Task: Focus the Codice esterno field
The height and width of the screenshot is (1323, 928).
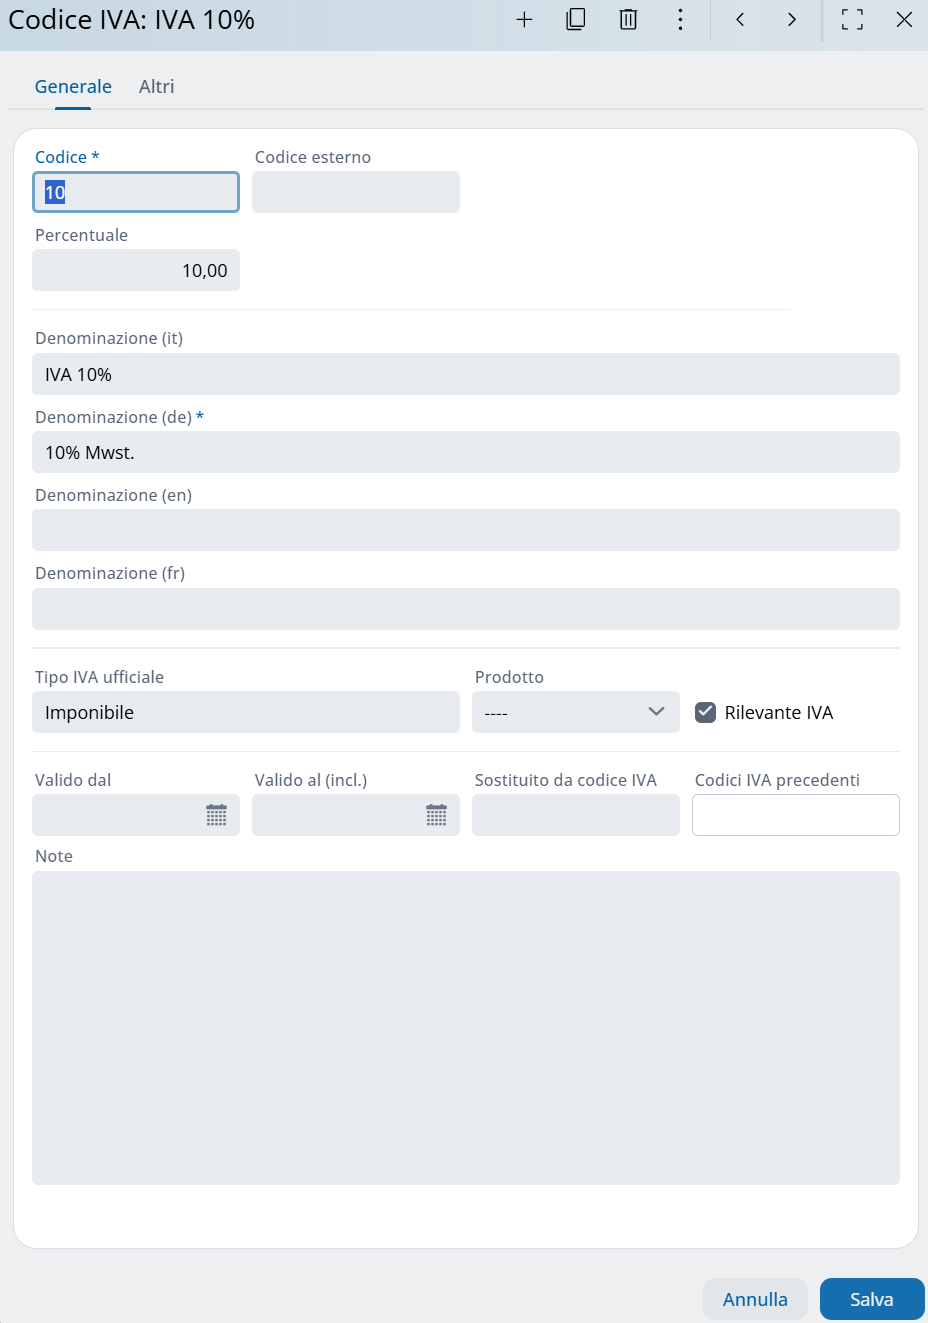Action: click(x=356, y=192)
